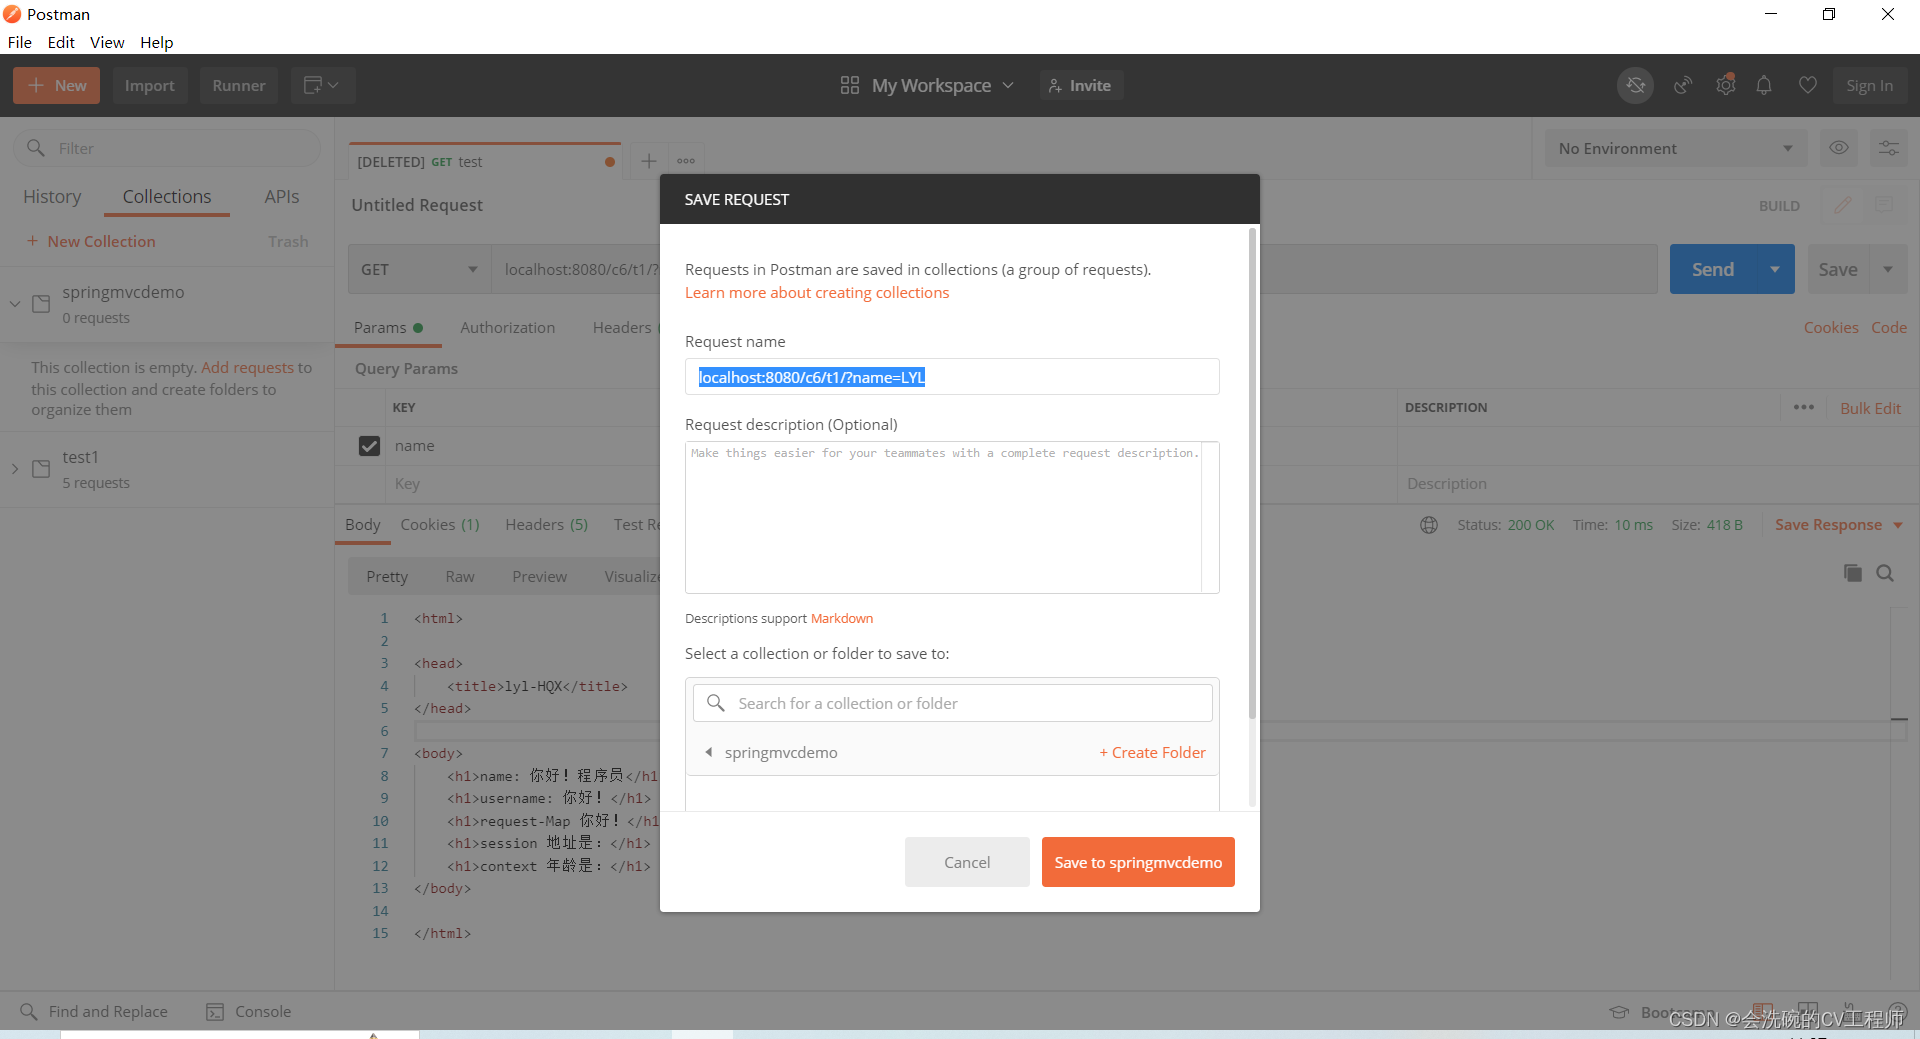Click test1 collection folder icon
This screenshot has height=1039, width=1920.
point(41,469)
